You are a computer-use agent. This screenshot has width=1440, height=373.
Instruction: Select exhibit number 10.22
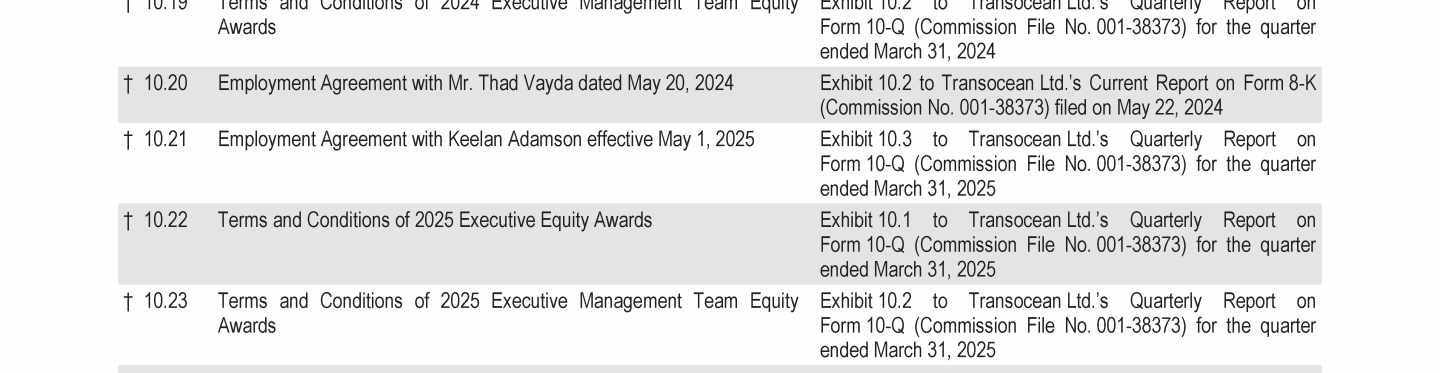point(165,220)
